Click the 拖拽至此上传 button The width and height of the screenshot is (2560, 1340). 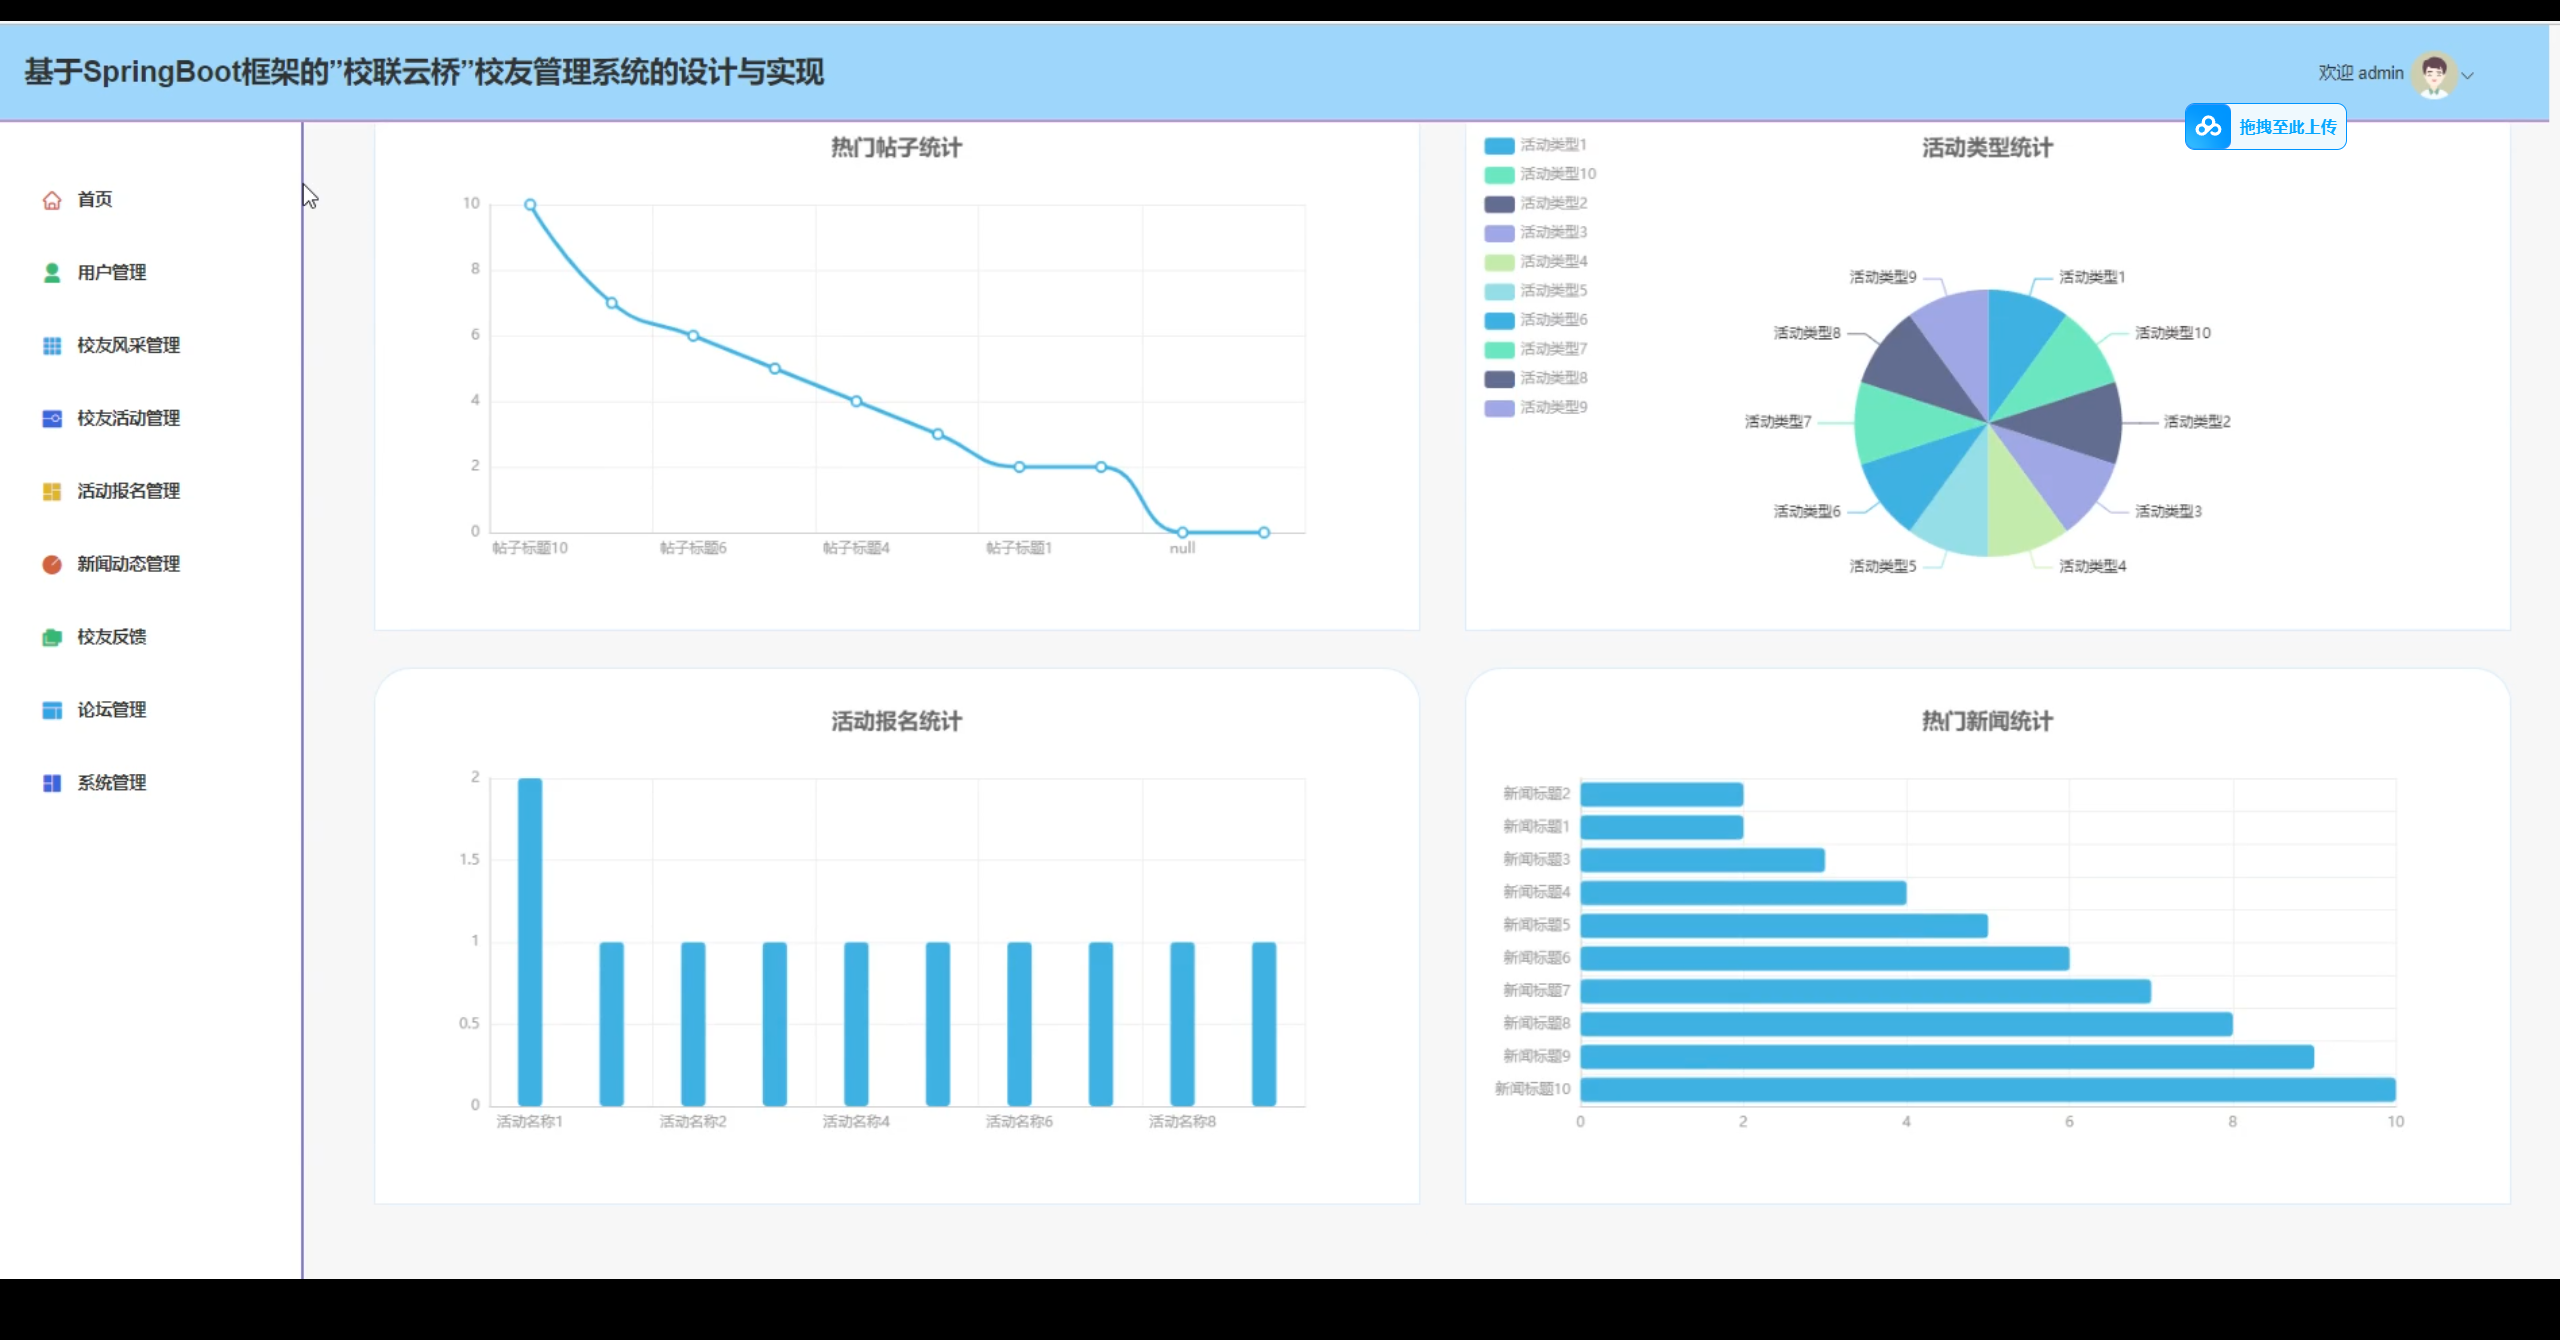coord(2287,127)
